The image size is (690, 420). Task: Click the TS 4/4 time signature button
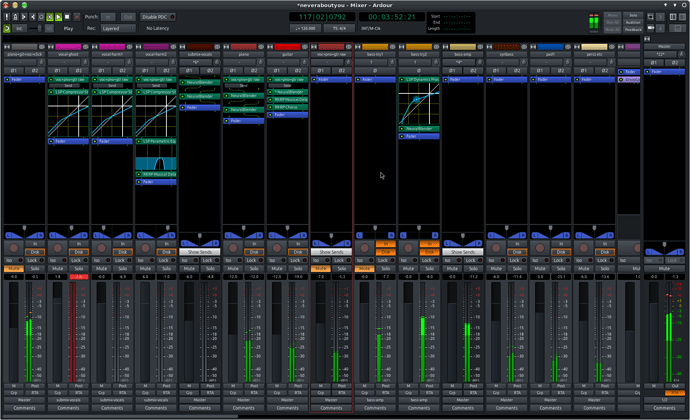(x=339, y=28)
